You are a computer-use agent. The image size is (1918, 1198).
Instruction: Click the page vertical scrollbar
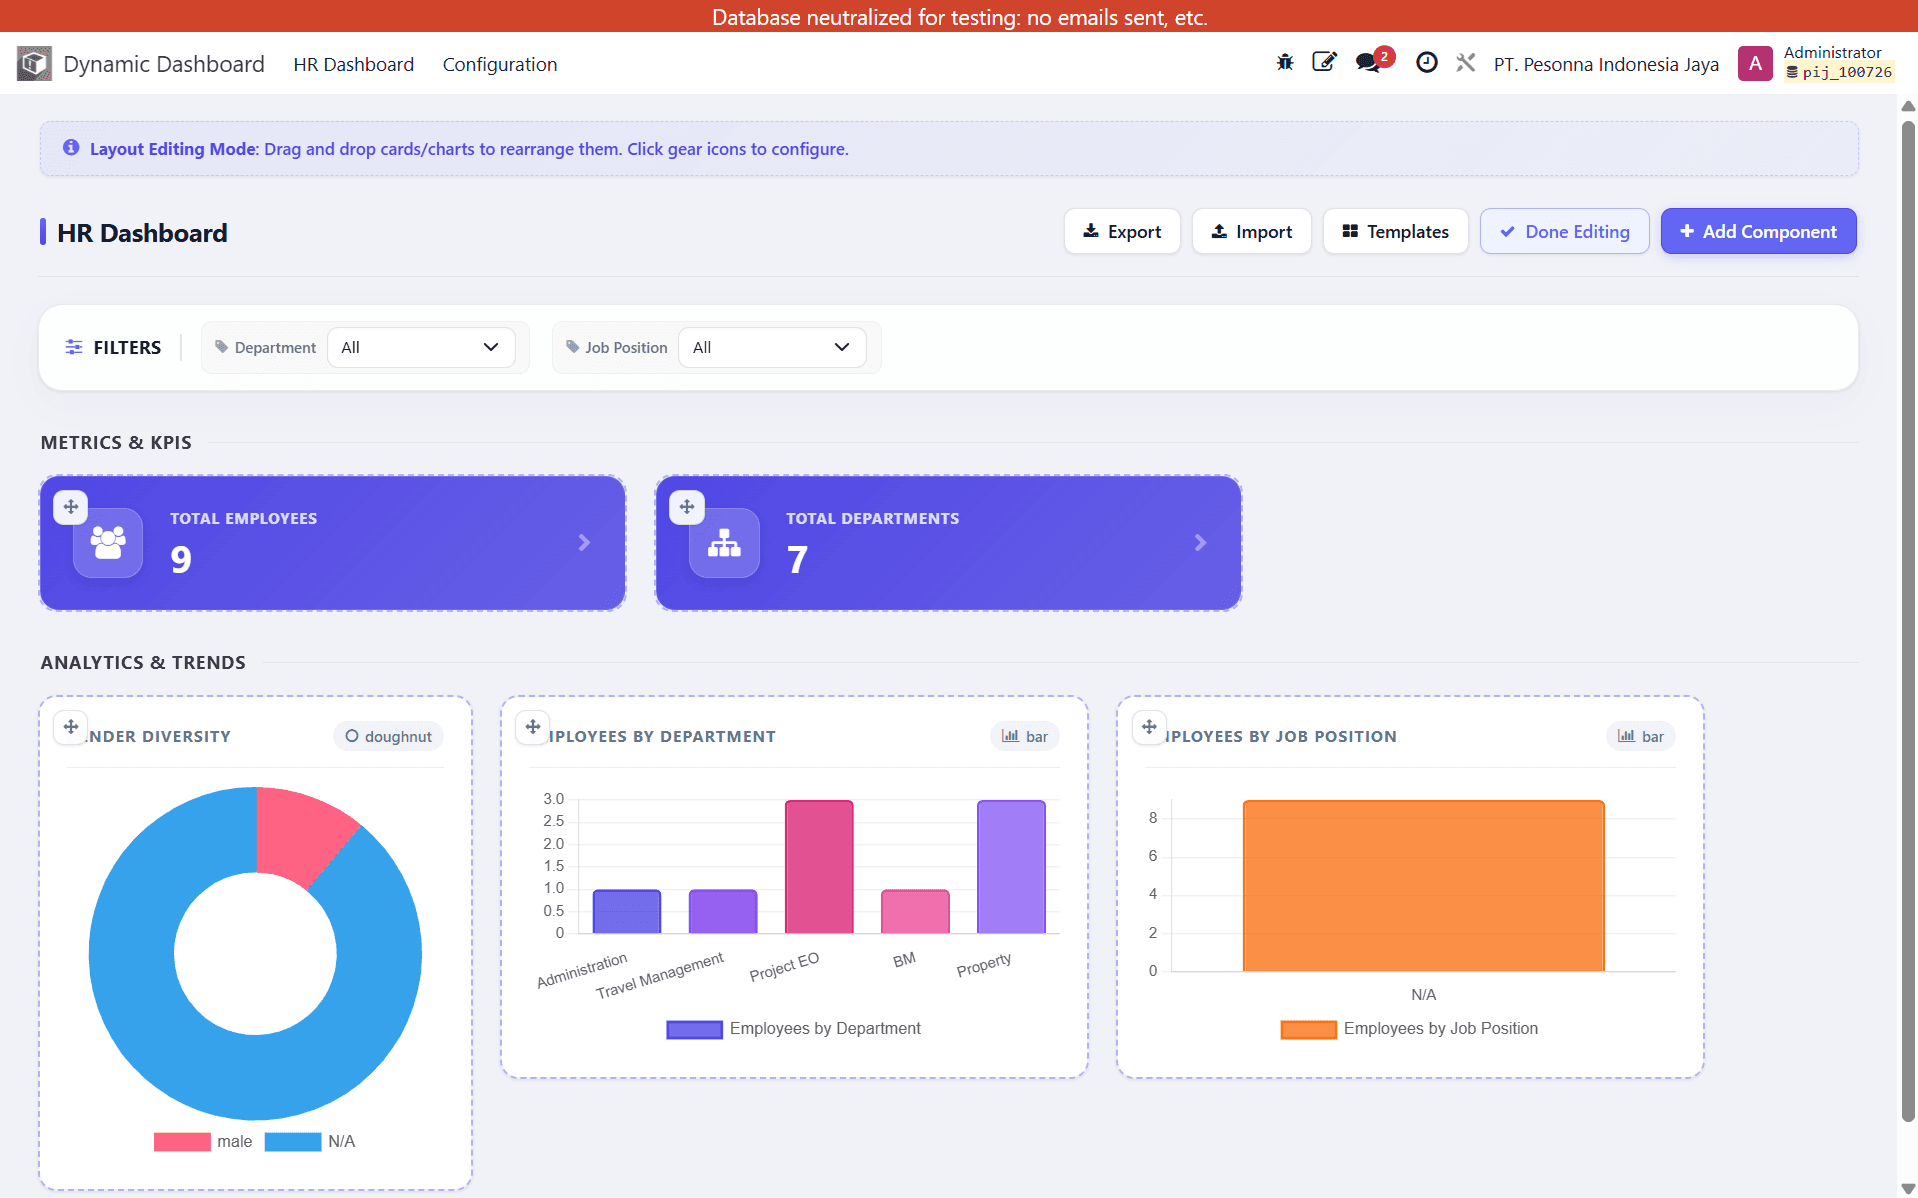tap(1908, 620)
